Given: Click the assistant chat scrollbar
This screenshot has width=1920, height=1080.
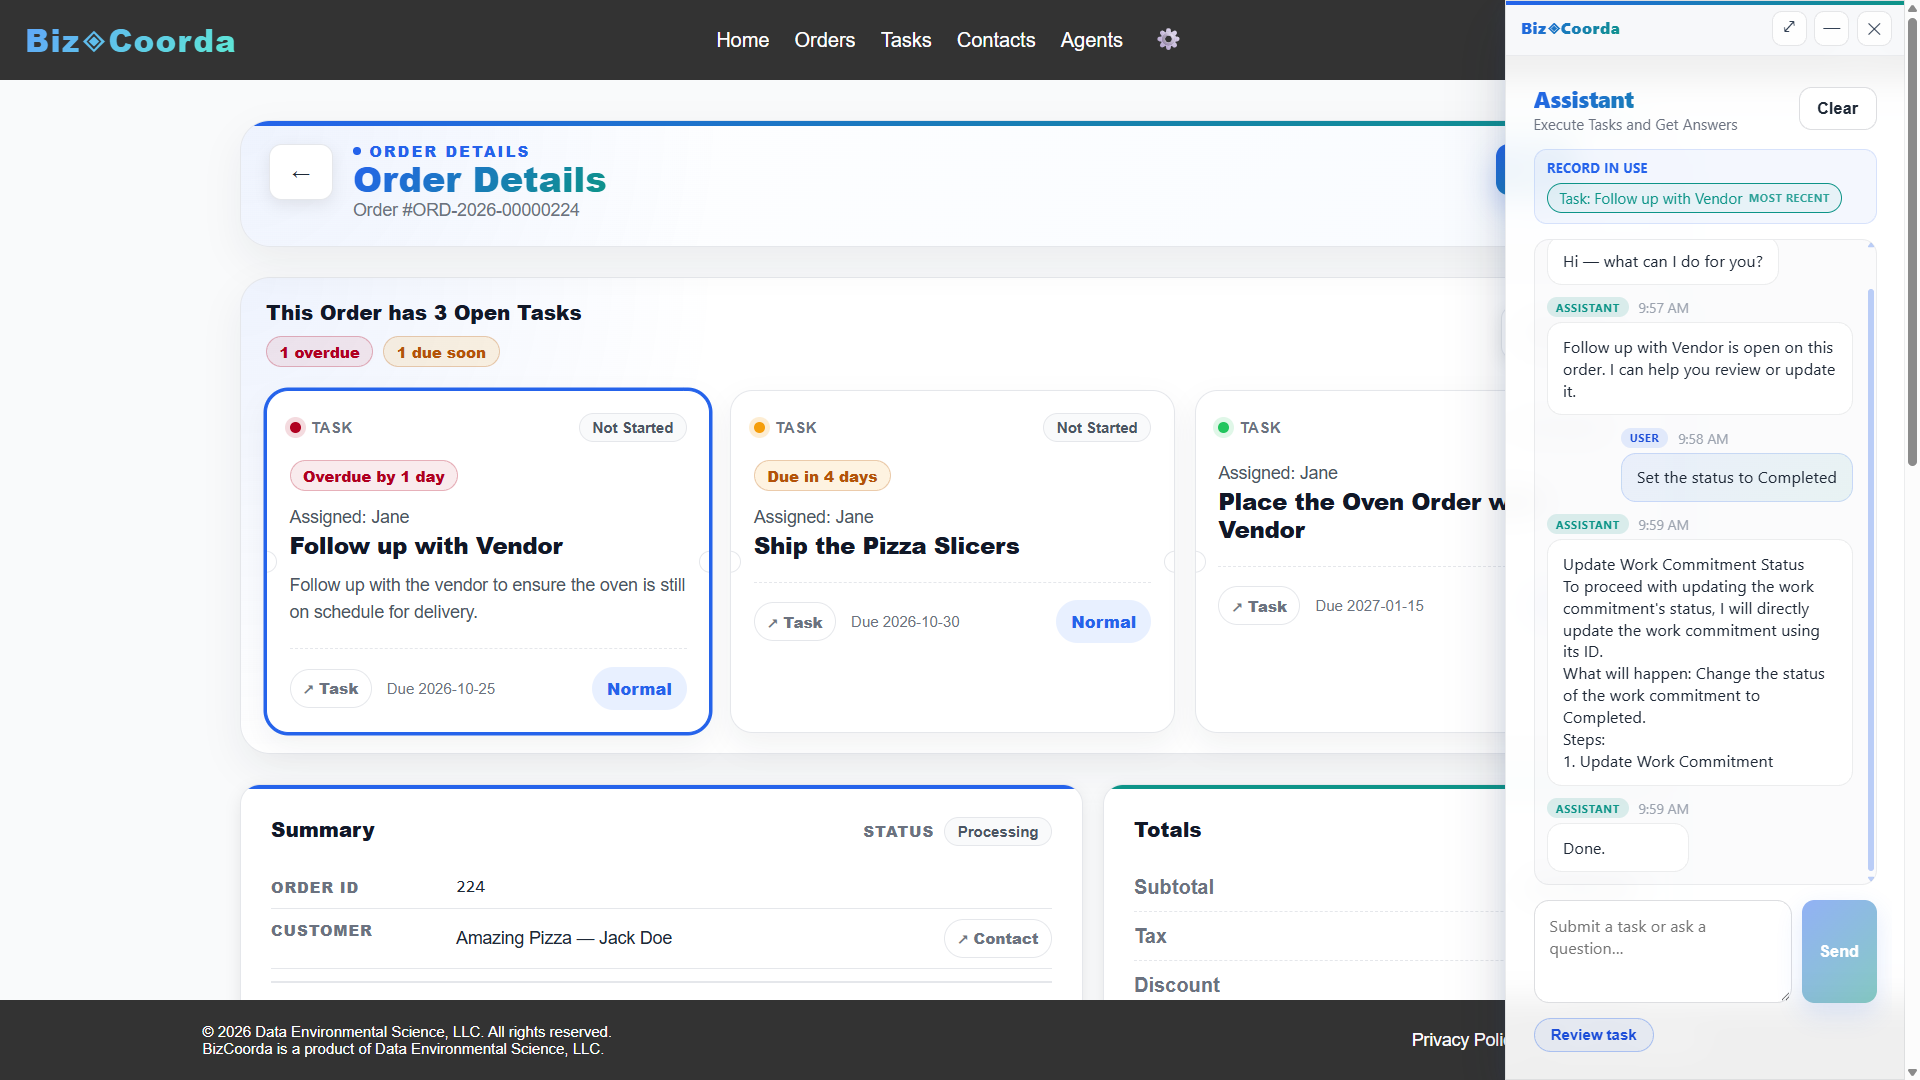Looking at the screenshot, I should point(1871,580).
